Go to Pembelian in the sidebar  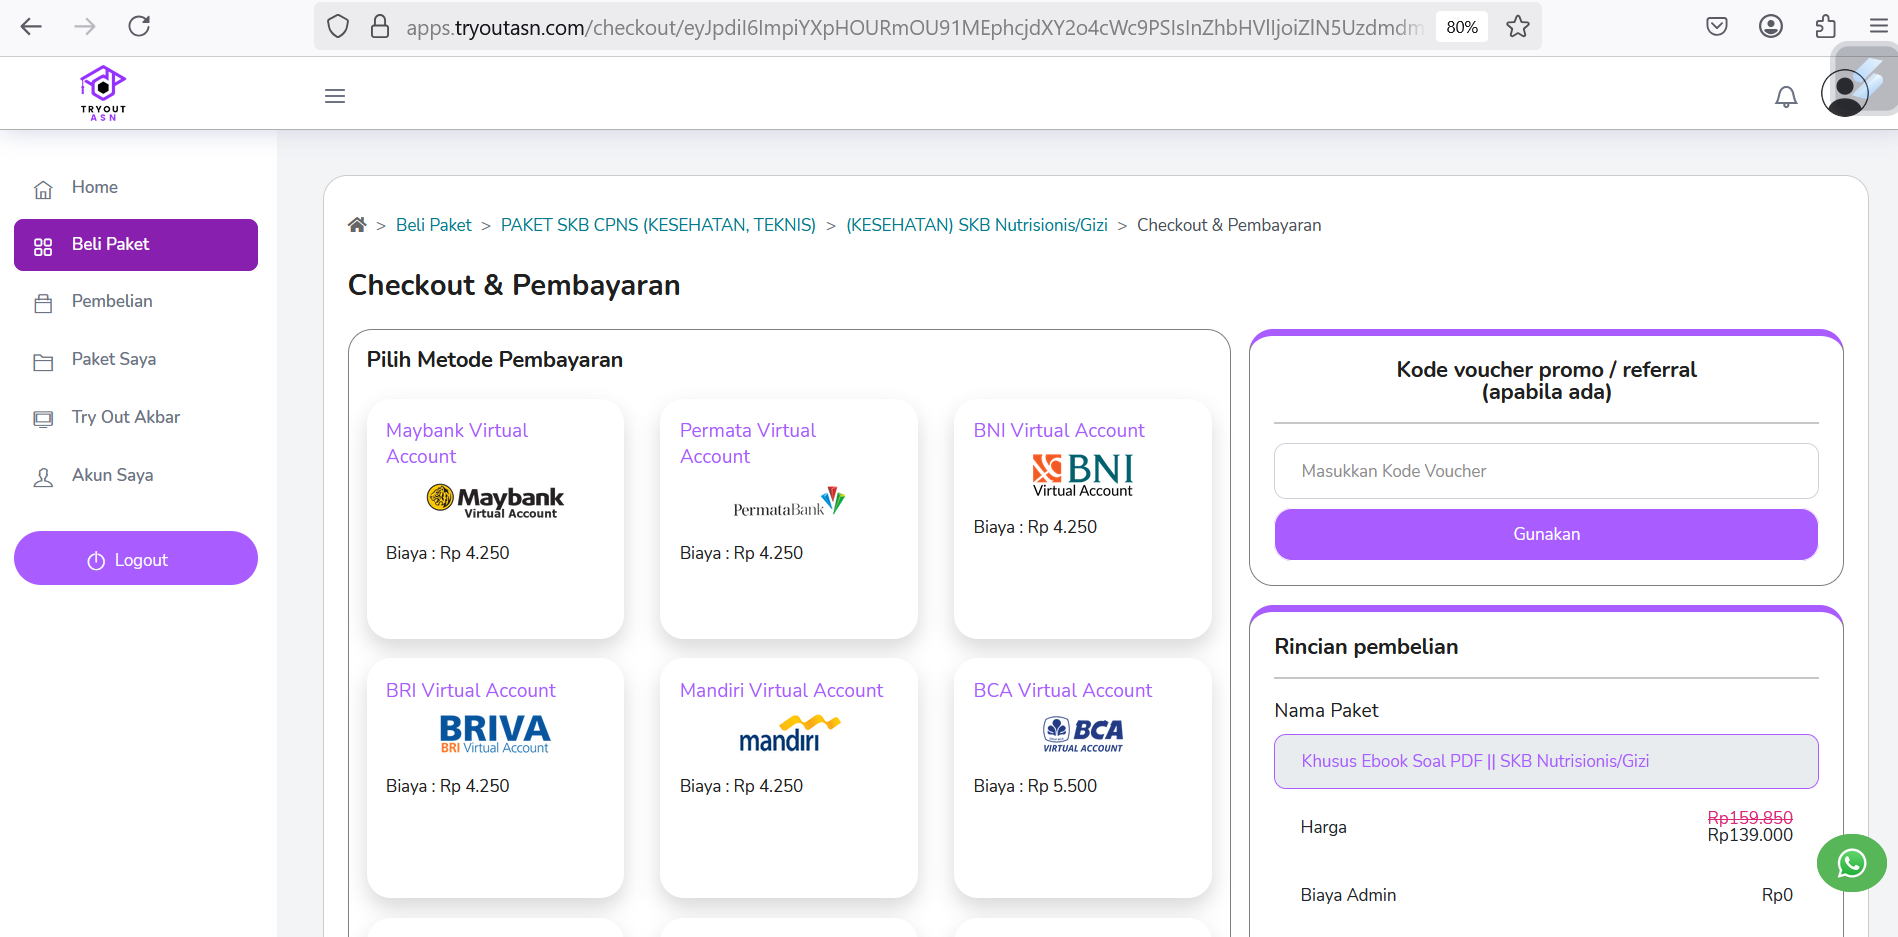[x=112, y=302]
